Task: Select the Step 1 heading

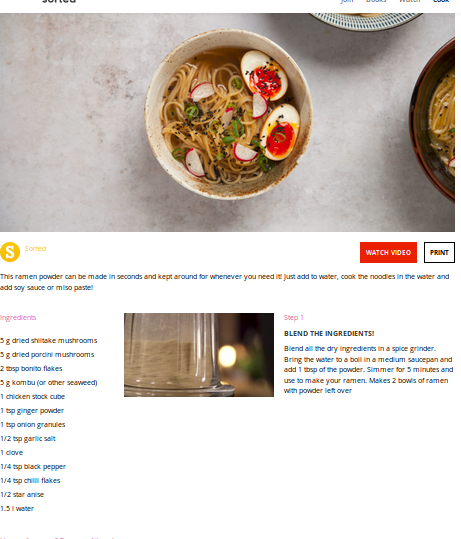Action: click(294, 318)
